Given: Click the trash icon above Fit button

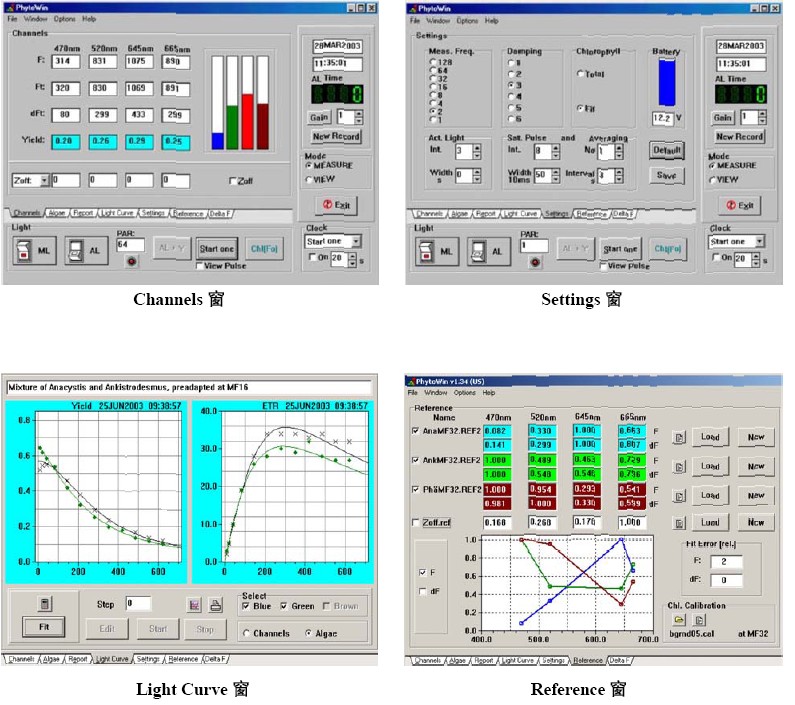Looking at the screenshot, I should click(44, 604).
